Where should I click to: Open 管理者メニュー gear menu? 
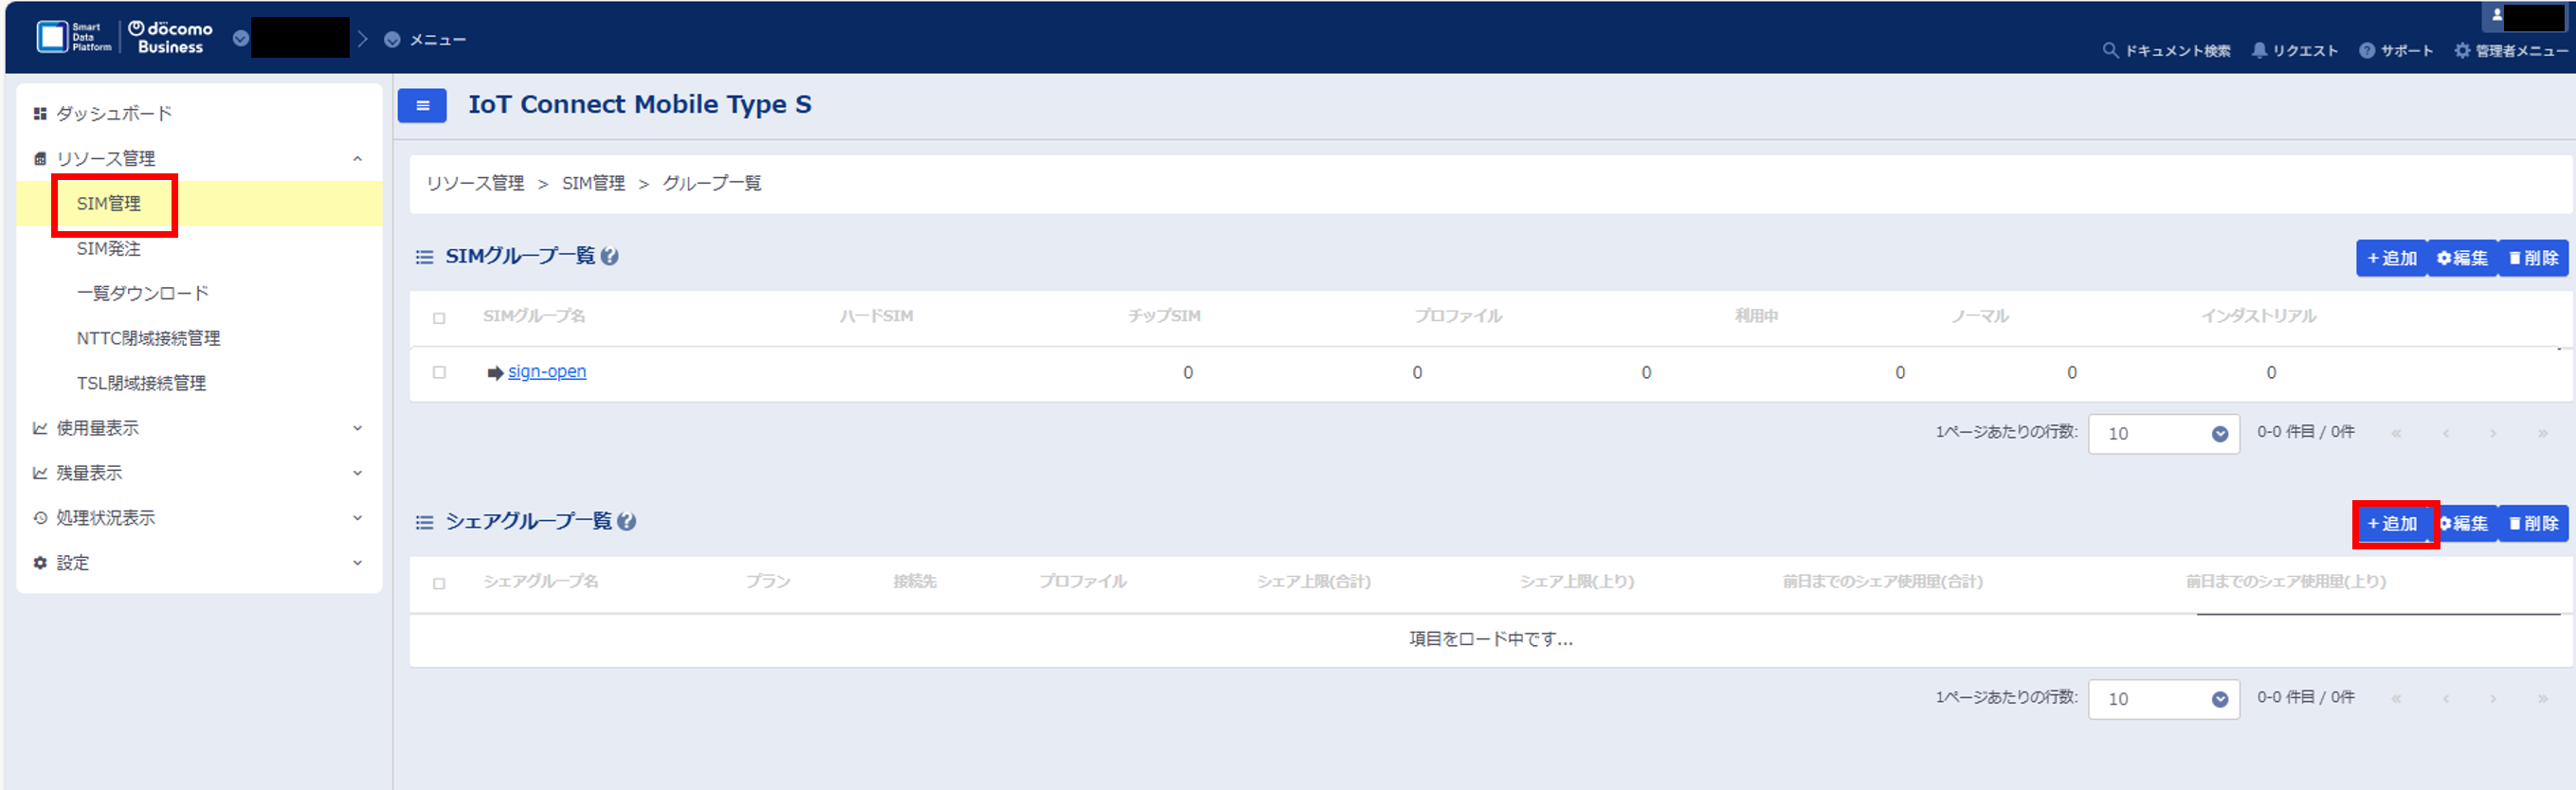coord(2510,50)
